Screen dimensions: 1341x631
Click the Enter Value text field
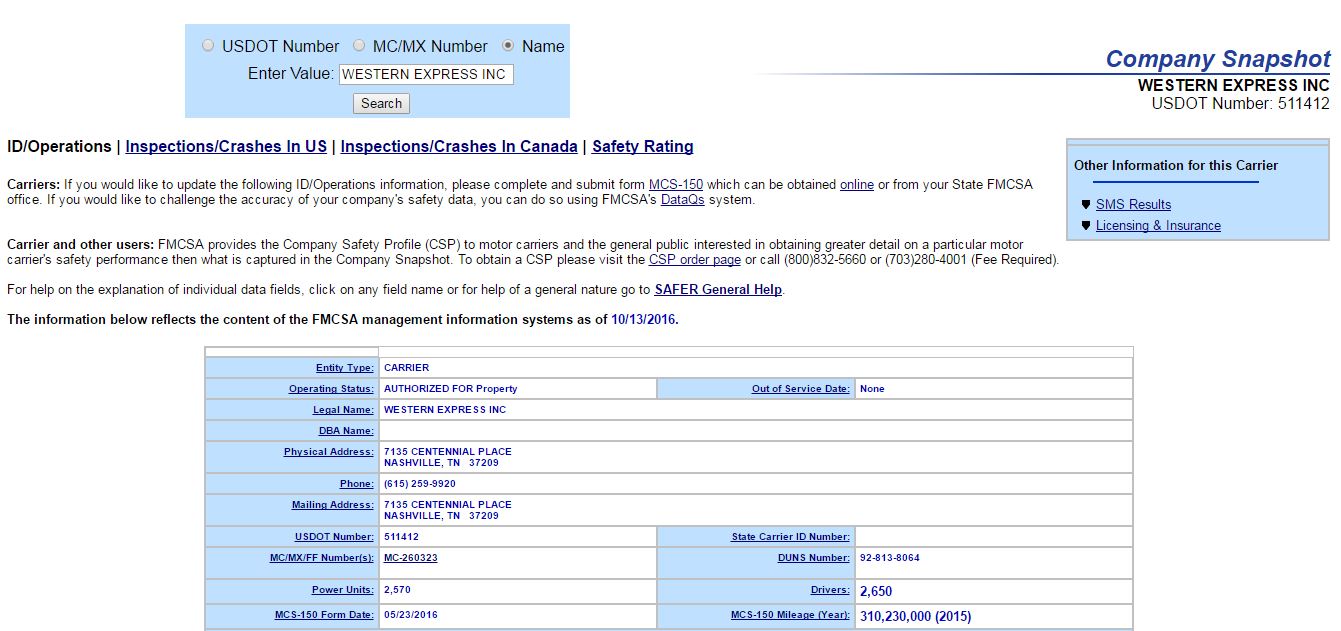point(426,74)
